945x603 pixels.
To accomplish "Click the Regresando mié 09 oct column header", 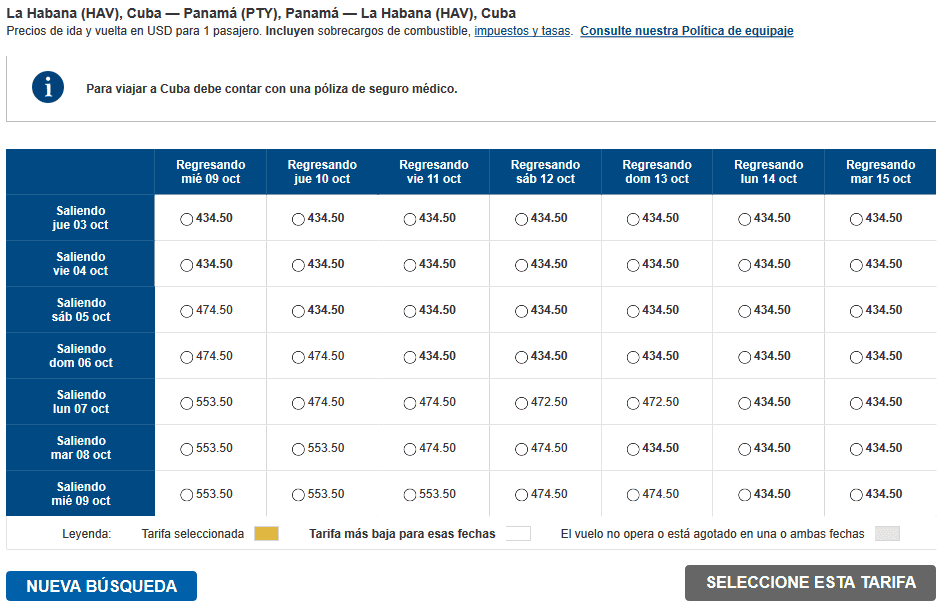I will 210,172.
